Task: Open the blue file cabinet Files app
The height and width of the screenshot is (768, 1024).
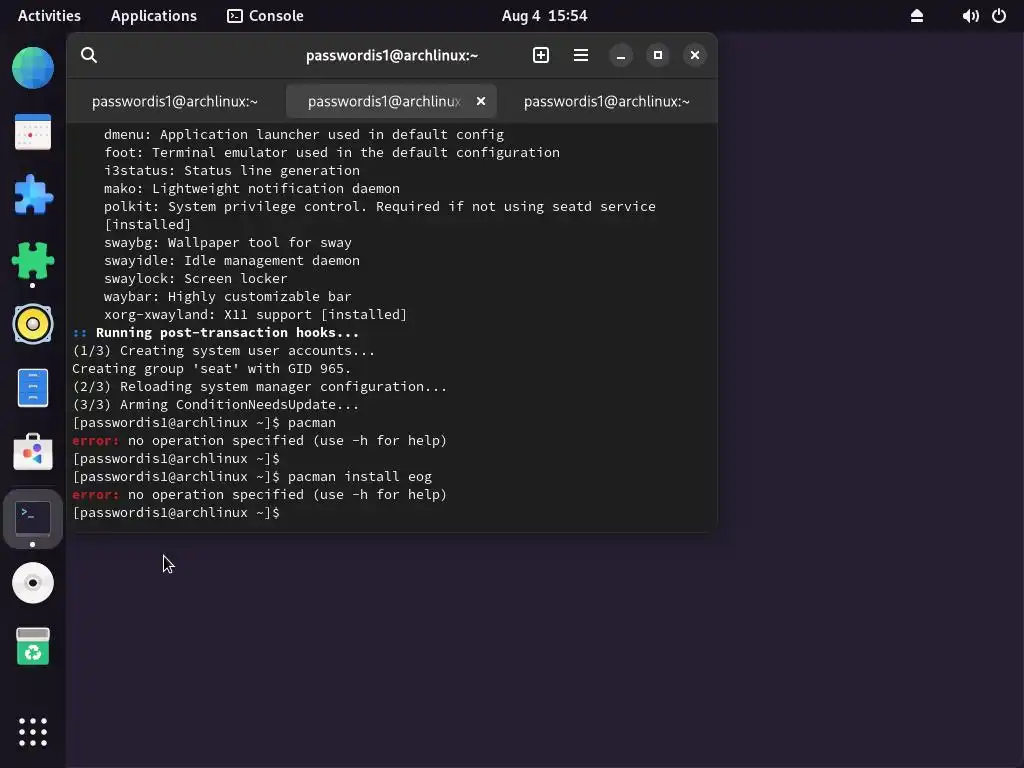Action: coord(33,388)
